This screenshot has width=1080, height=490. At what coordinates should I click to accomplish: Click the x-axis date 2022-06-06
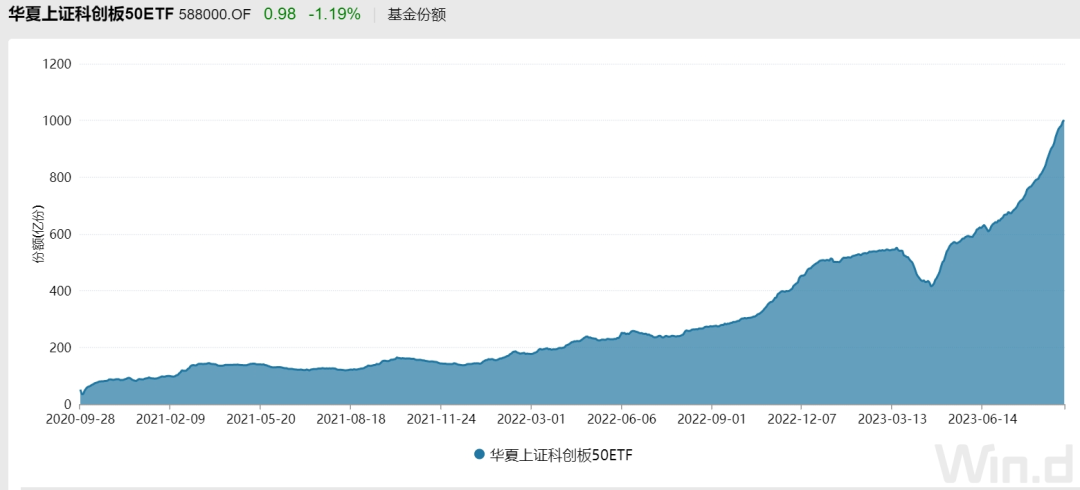point(621,418)
